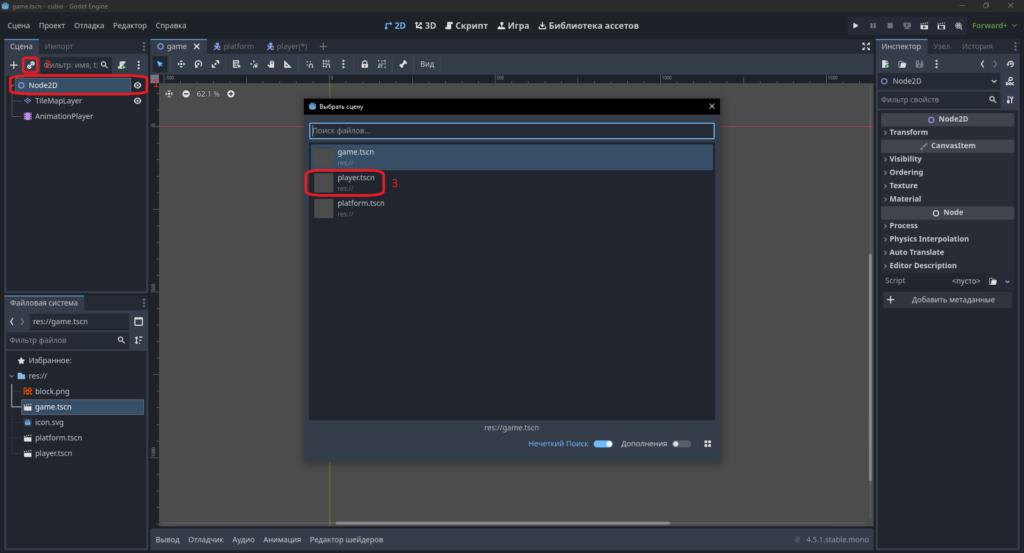Viewport: 1024px width, 553px height.
Task: Zoom out the 2D viewport
Action: (x=186, y=94)
